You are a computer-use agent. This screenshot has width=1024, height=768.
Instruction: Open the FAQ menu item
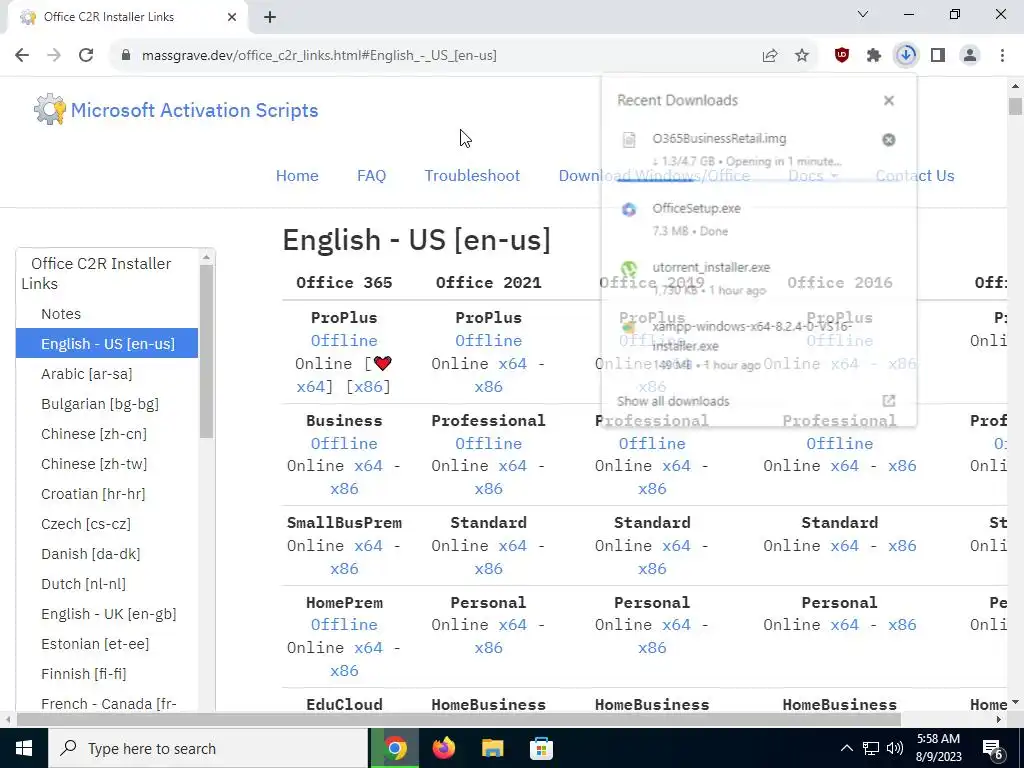372,176
